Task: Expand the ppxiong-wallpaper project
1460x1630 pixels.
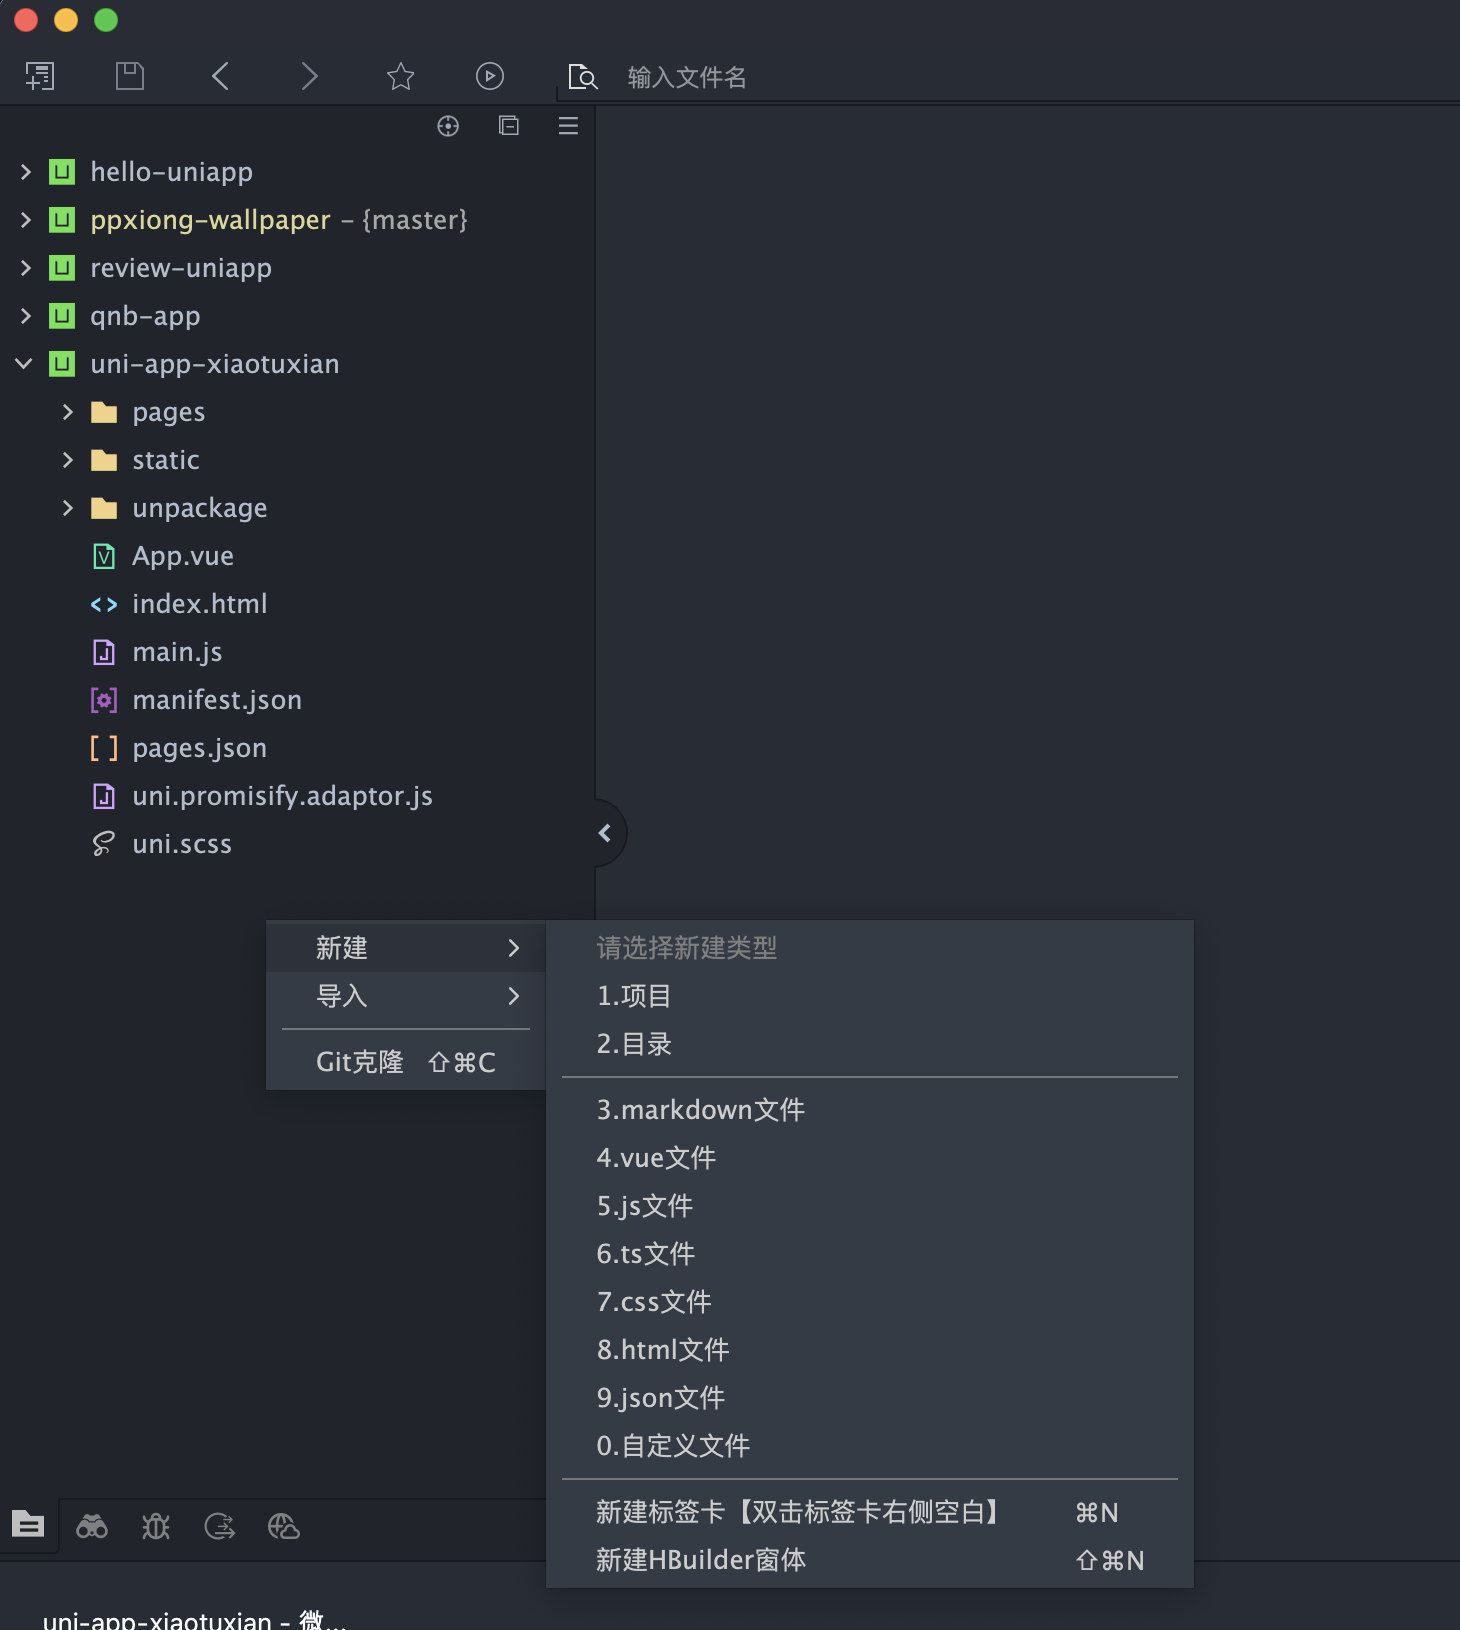Action: pos(26,220)
